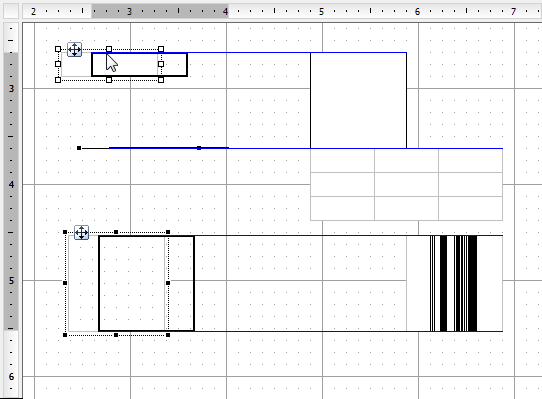Select the bottom-middle black handle of the tall lower control

click(116, 335)
